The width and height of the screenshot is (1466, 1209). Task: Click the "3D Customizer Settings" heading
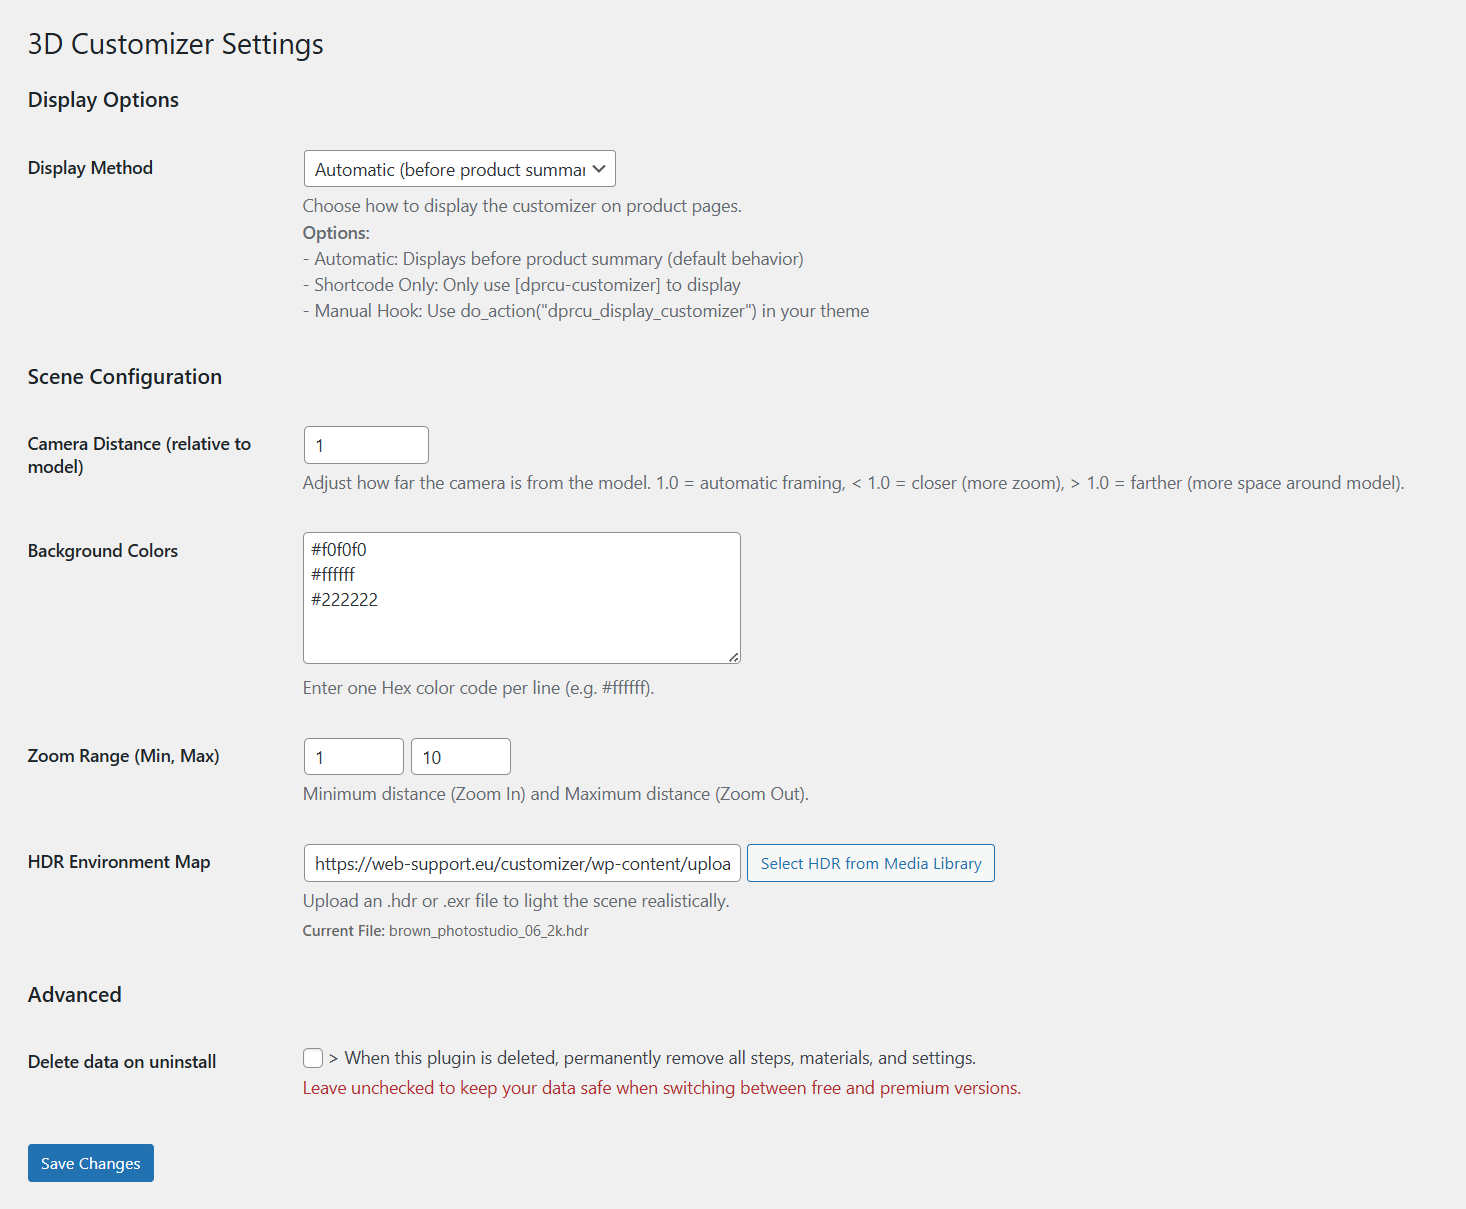point(175,43)
